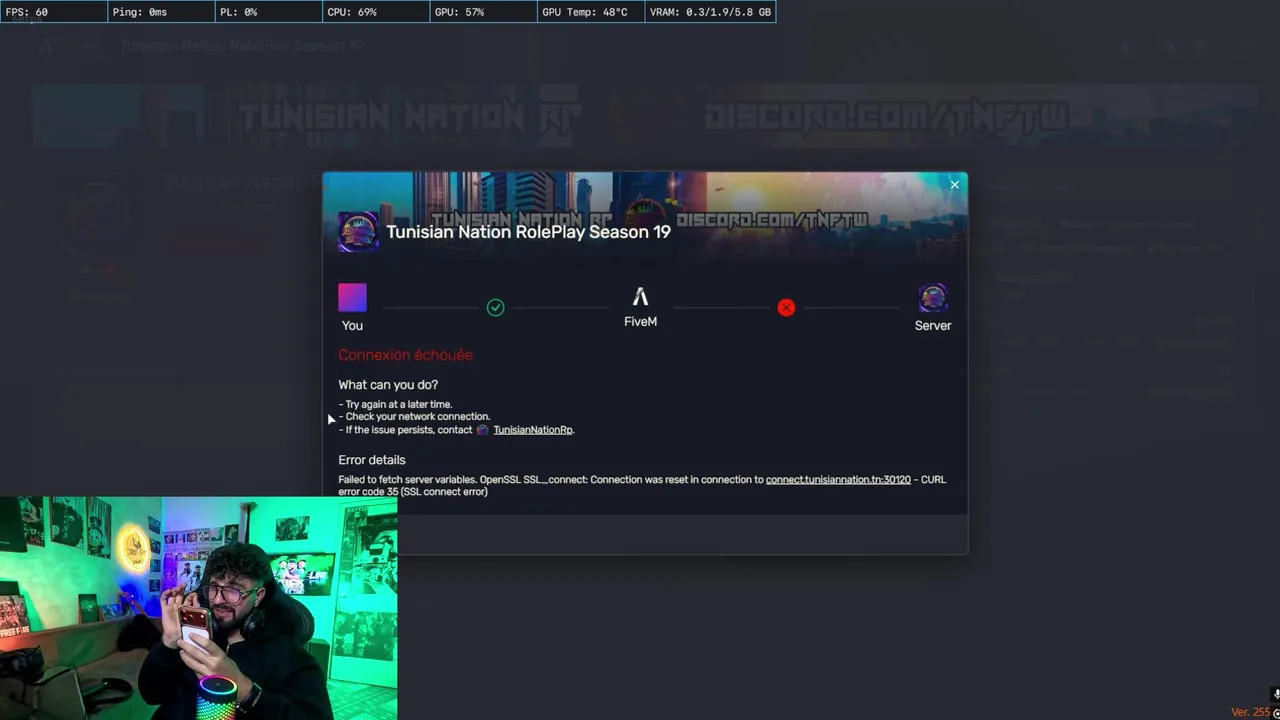Click the streamer webcam overlay
The height and width of the screenshot is (720, 1280).
click(198, 608)
